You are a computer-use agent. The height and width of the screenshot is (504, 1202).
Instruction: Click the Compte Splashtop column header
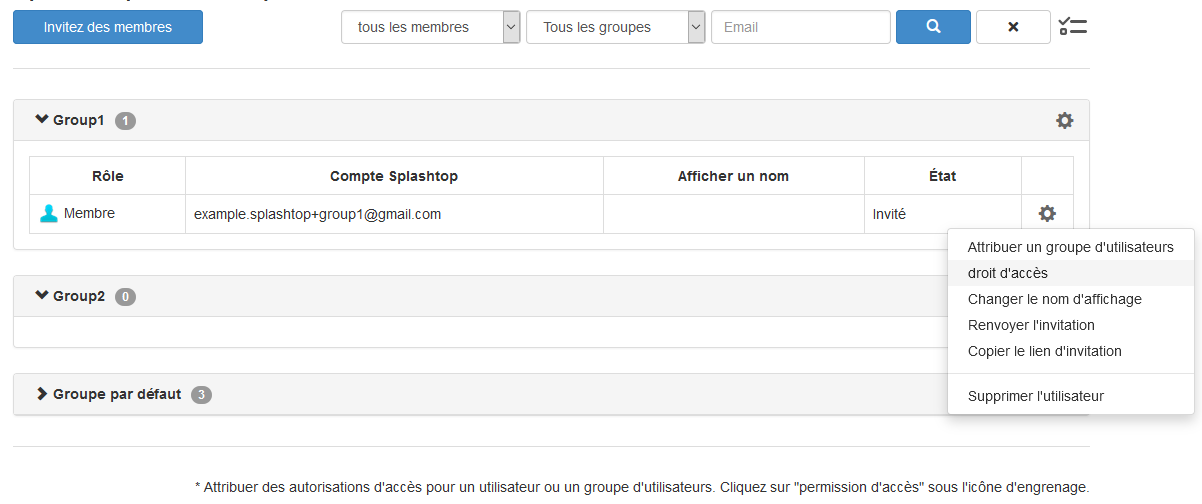394,176
